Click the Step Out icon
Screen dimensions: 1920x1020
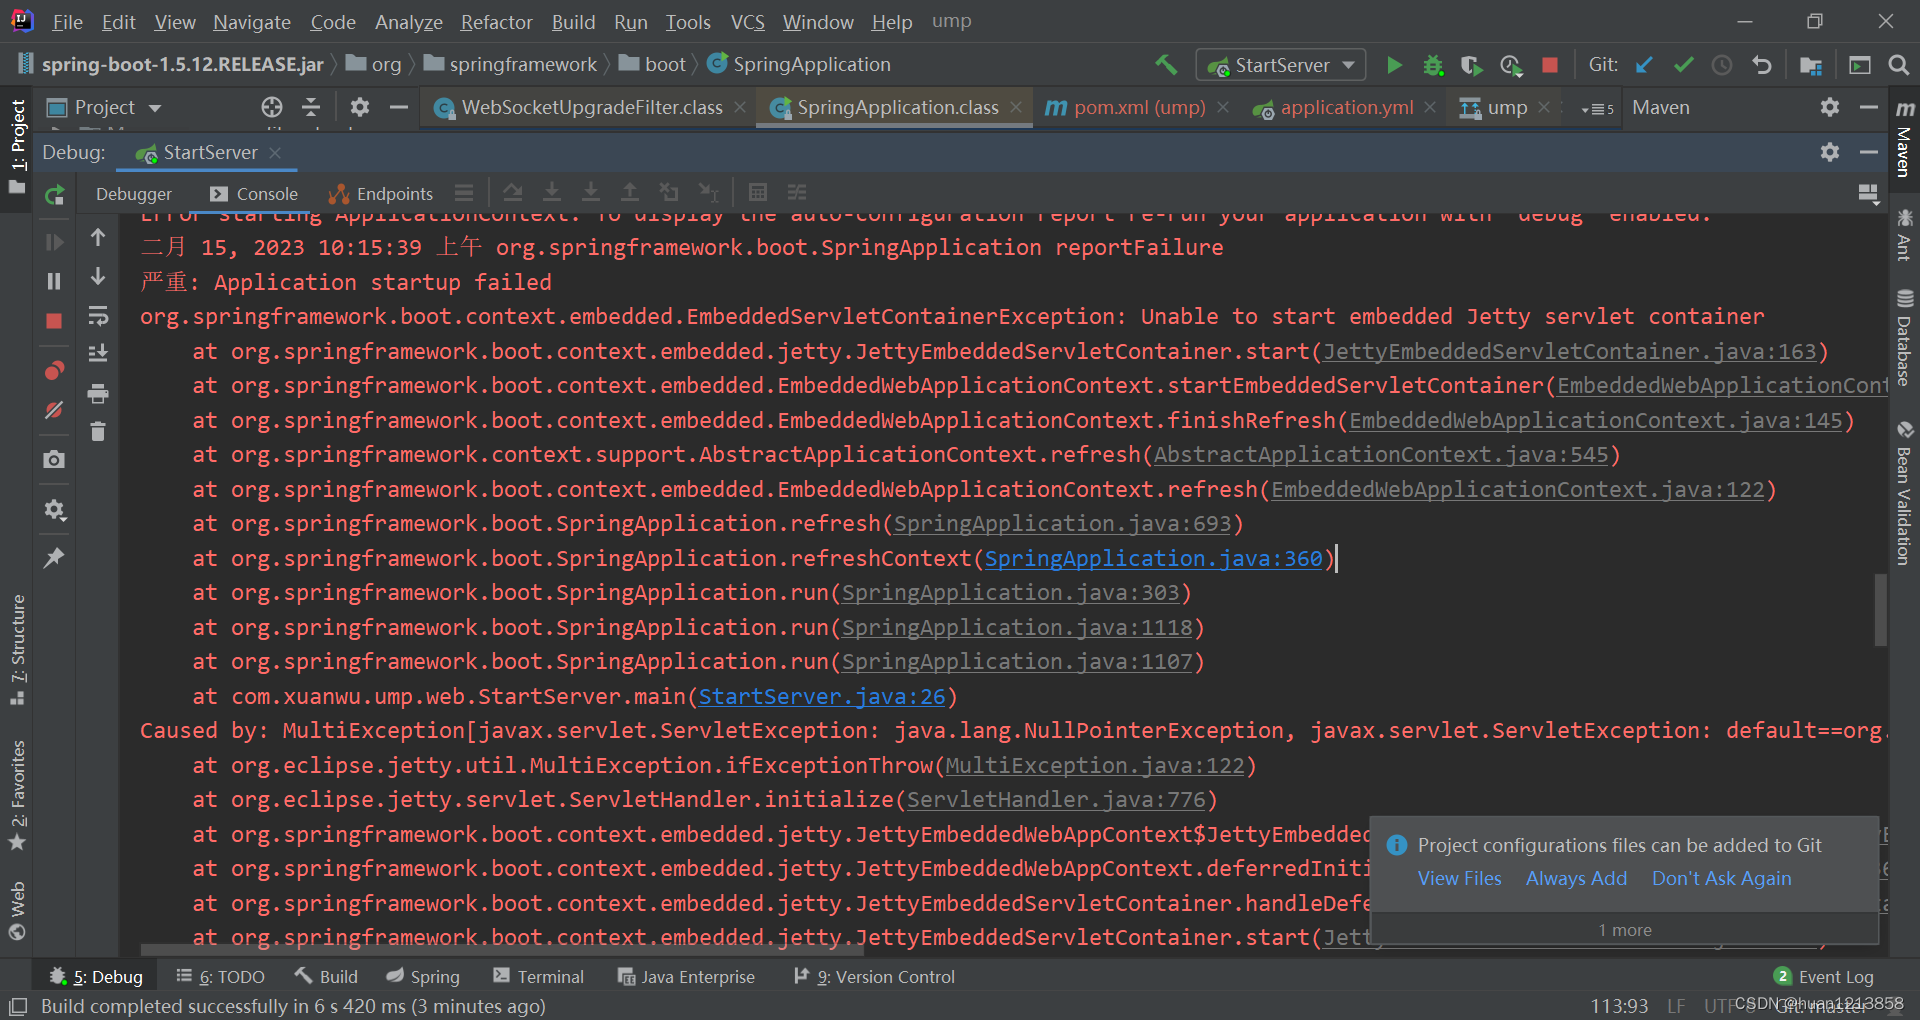click(630, 192)
